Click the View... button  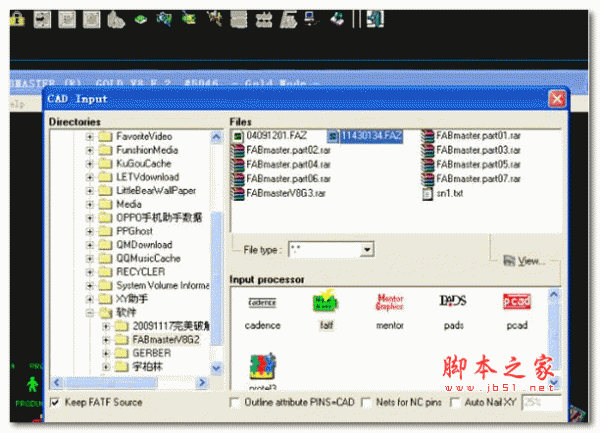click(525, 261)
